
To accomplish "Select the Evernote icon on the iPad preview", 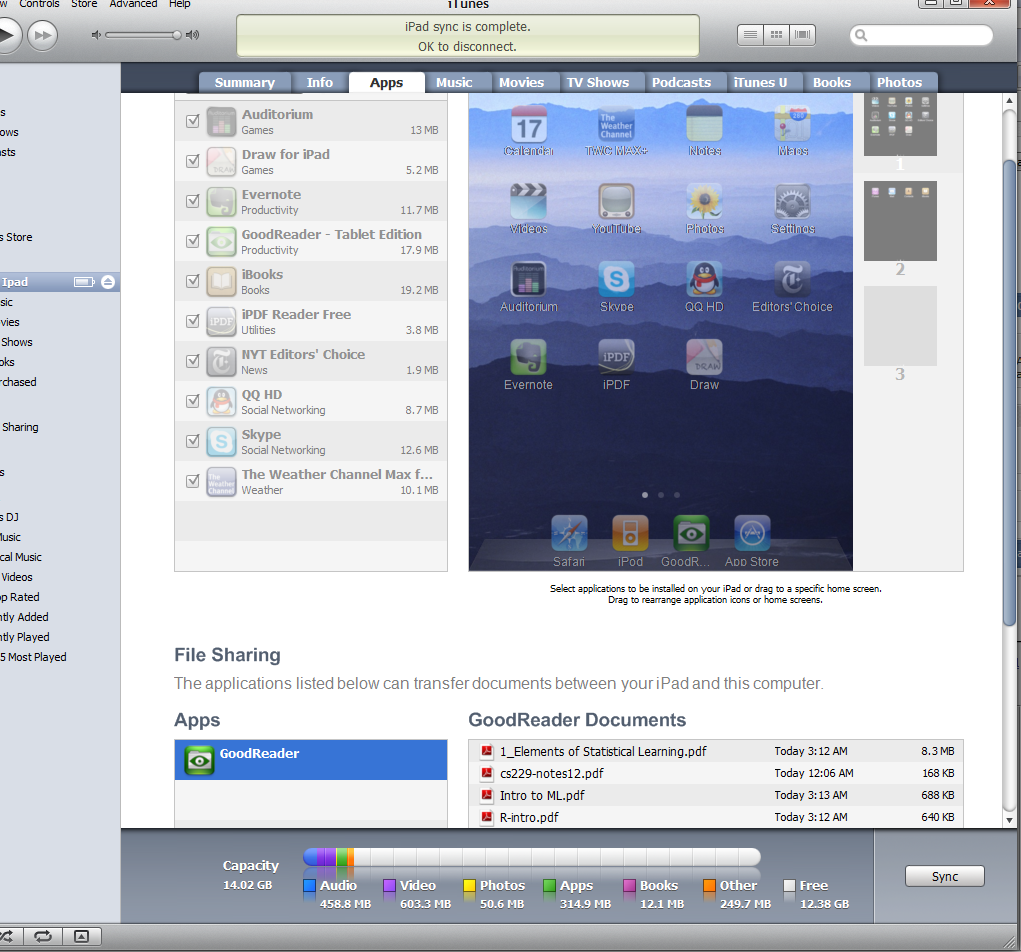I will tap(528, 357).
